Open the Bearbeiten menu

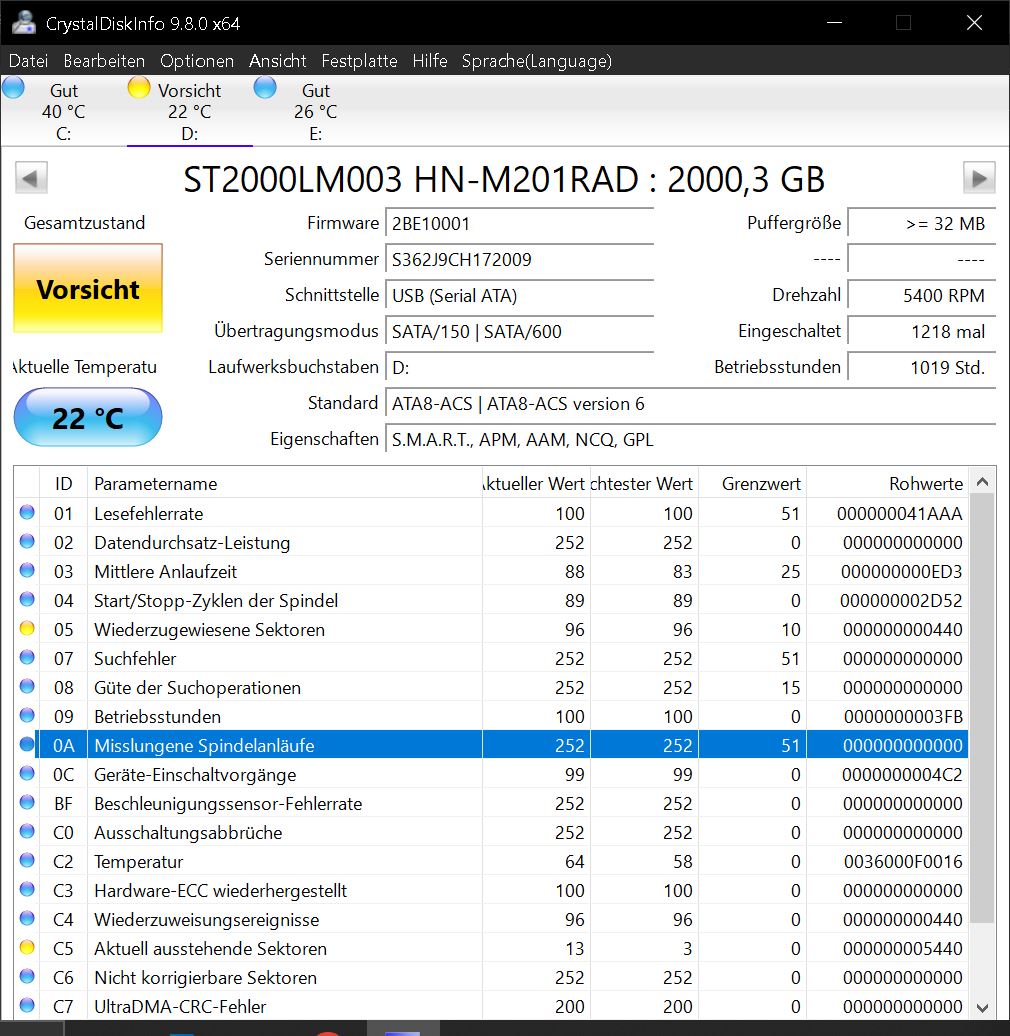coord(104,61)
